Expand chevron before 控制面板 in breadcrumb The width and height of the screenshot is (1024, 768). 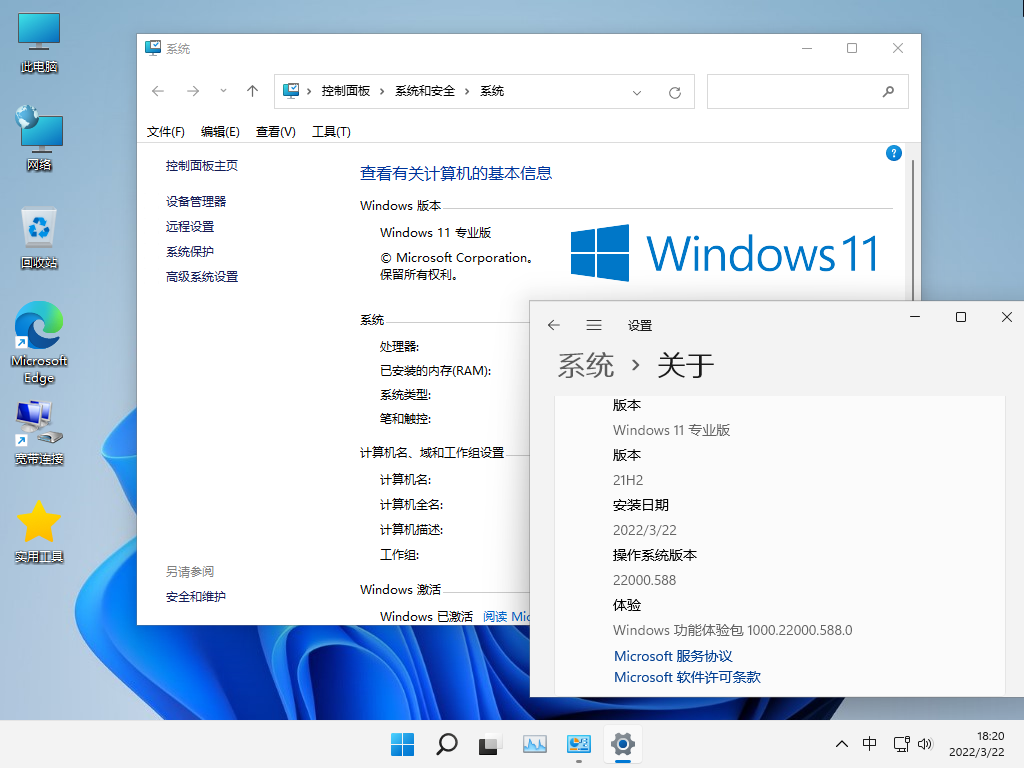pyautogui.click(x=309, y=91)
